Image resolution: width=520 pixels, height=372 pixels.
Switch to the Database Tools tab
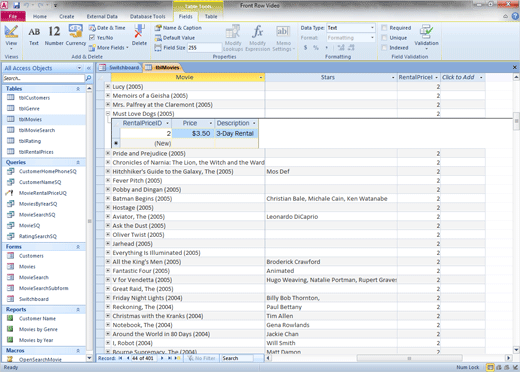click(147, 16)
